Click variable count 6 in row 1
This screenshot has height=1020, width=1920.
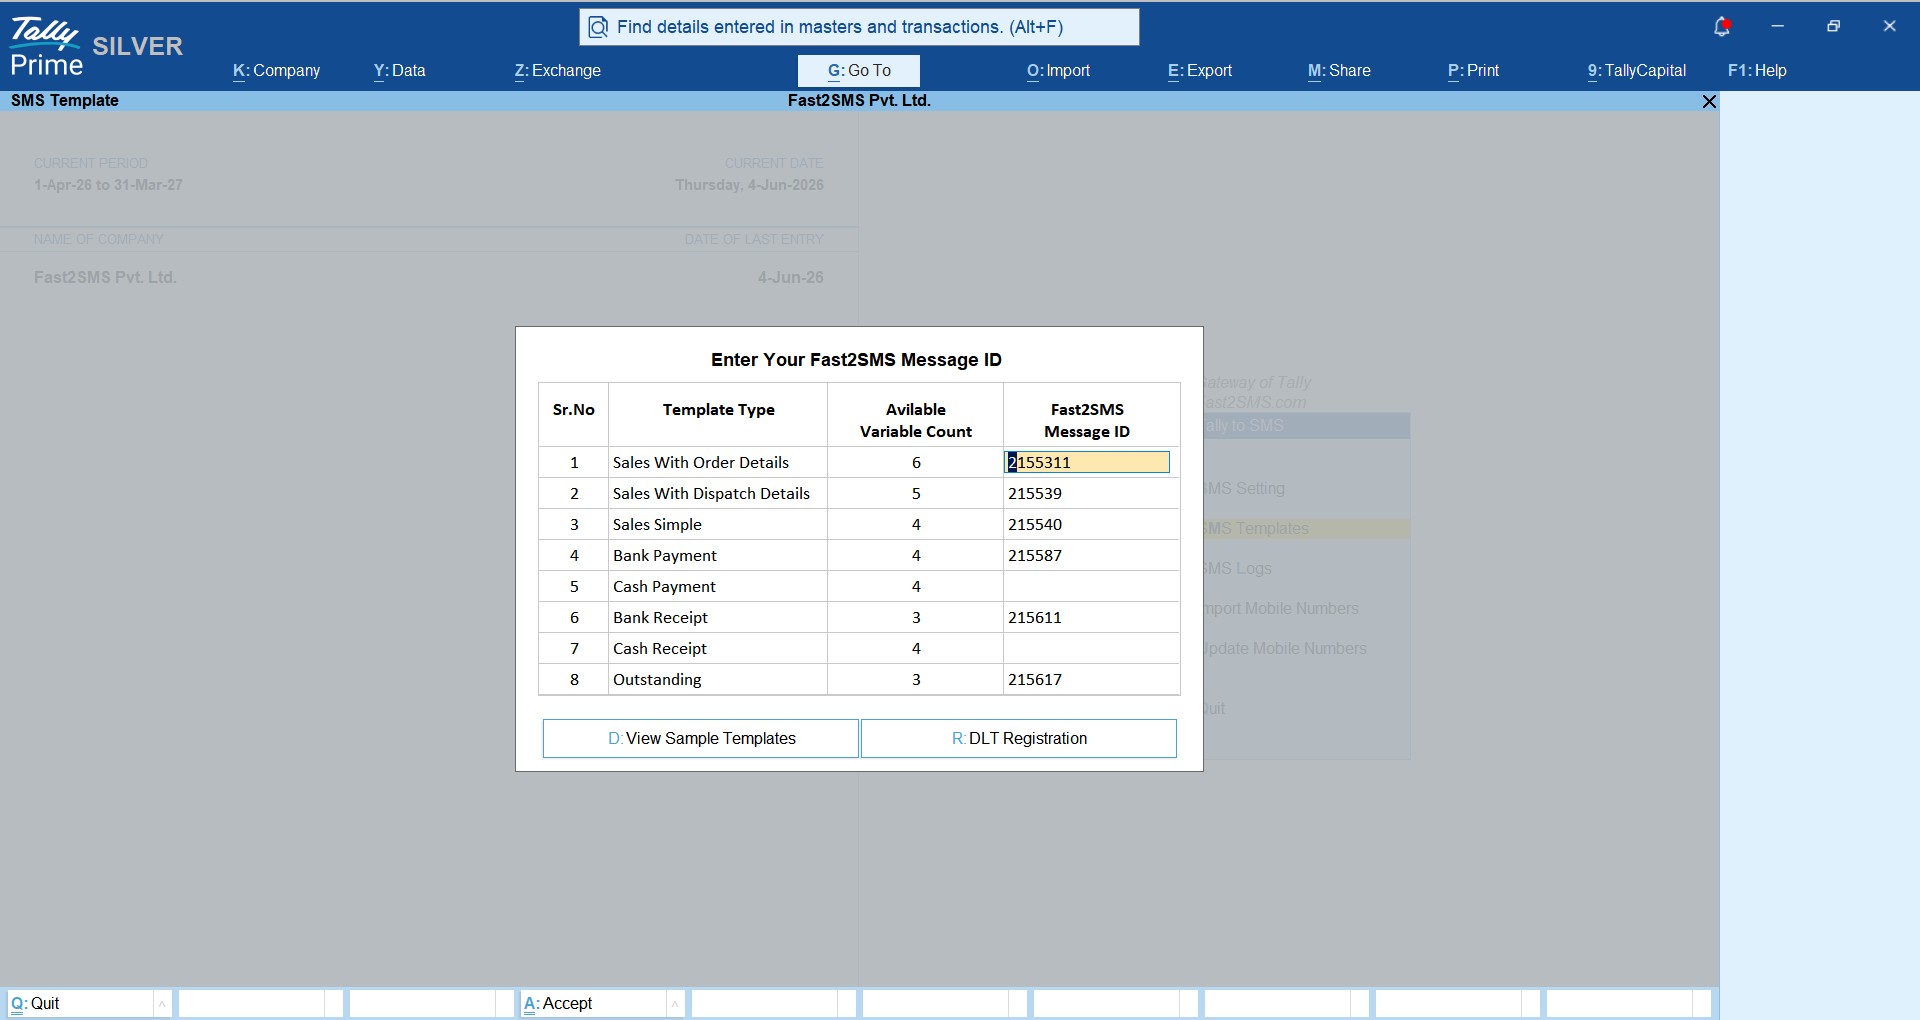(x=916, y=462)
